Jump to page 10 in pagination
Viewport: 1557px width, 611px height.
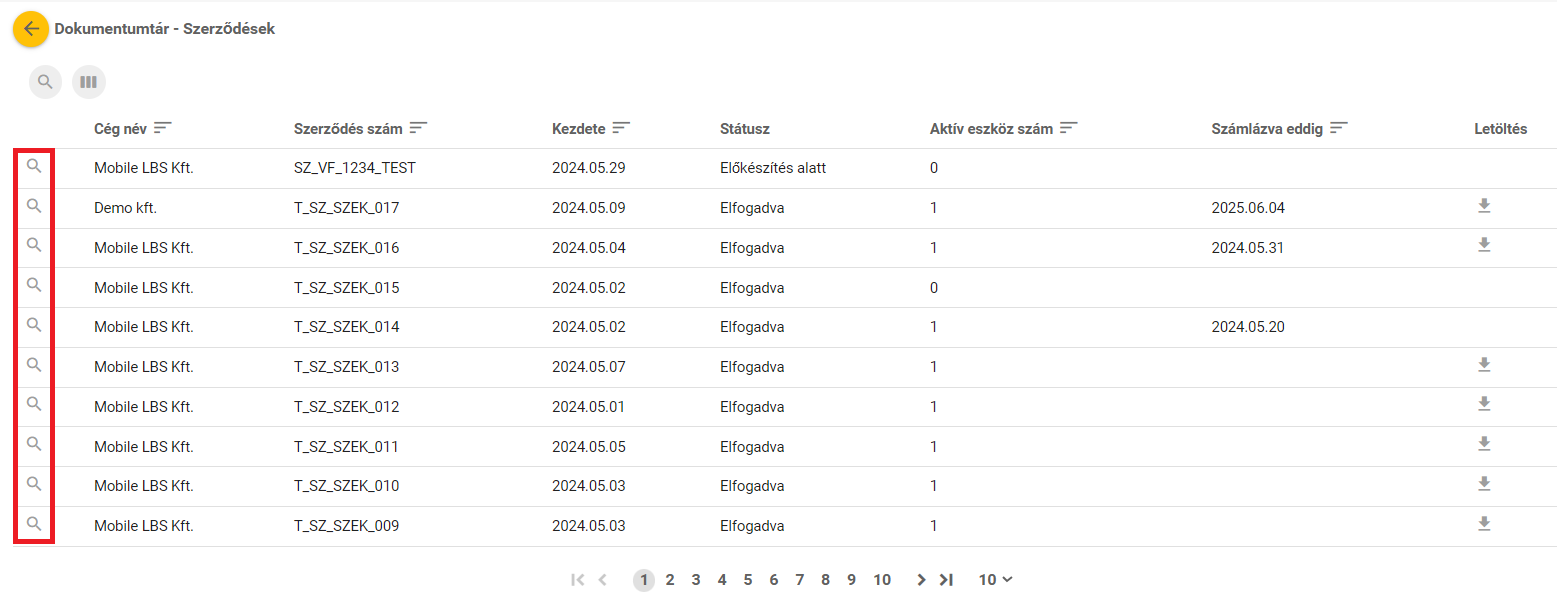pos(881,580)
